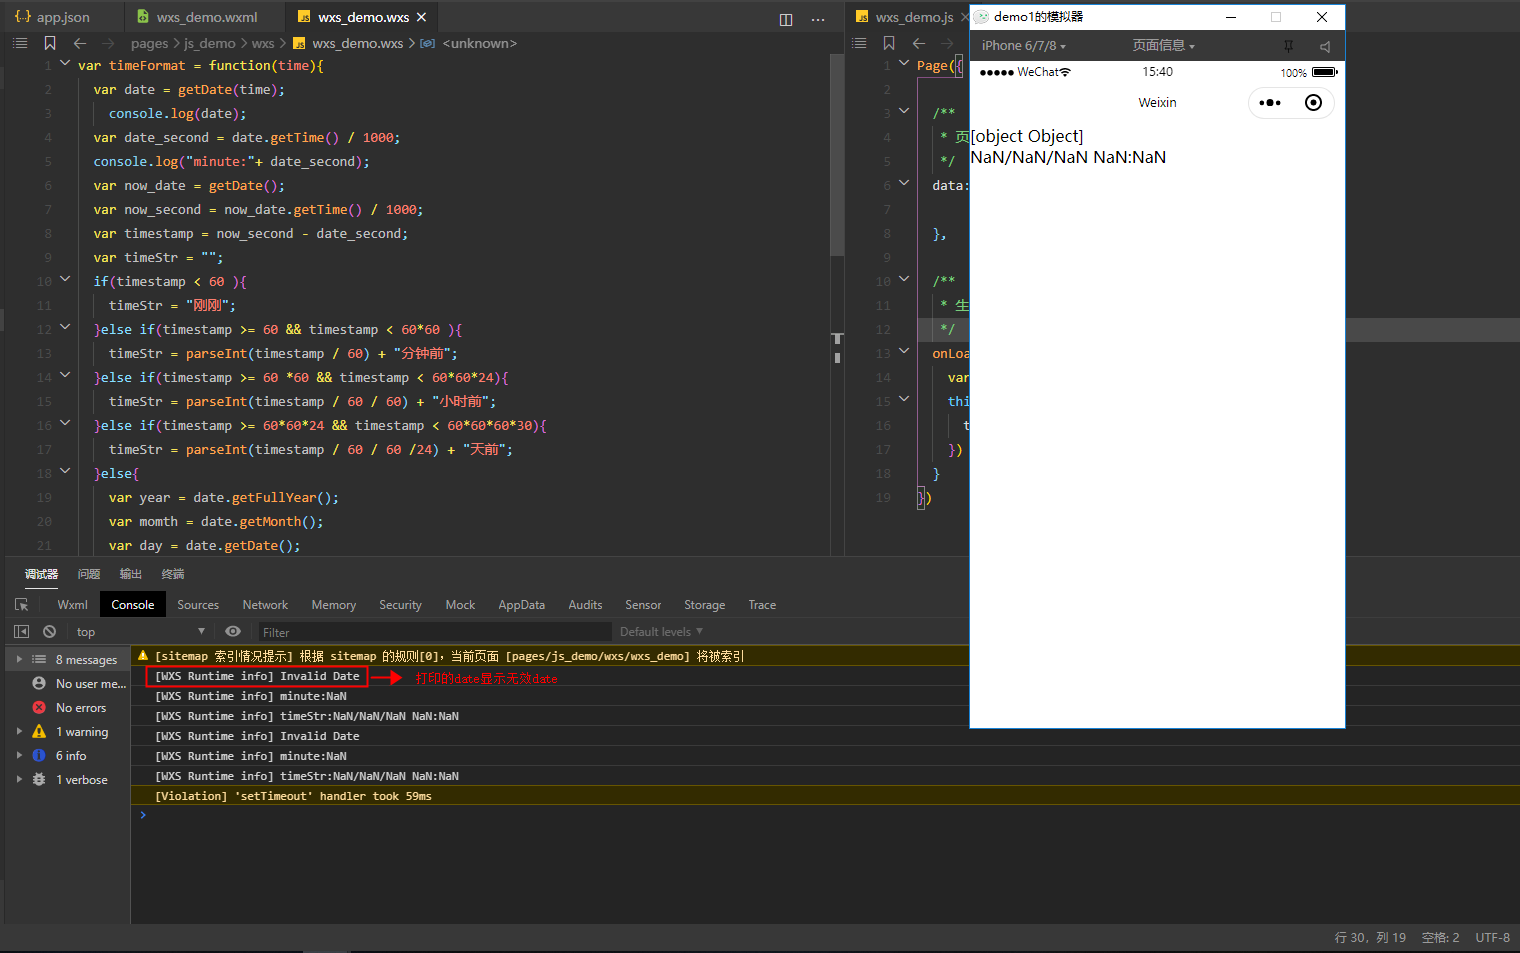This screenshot has width=1520, height=953.
Task: Click the UTF-8 encoding status item
Action: [x=1492, y=938]
